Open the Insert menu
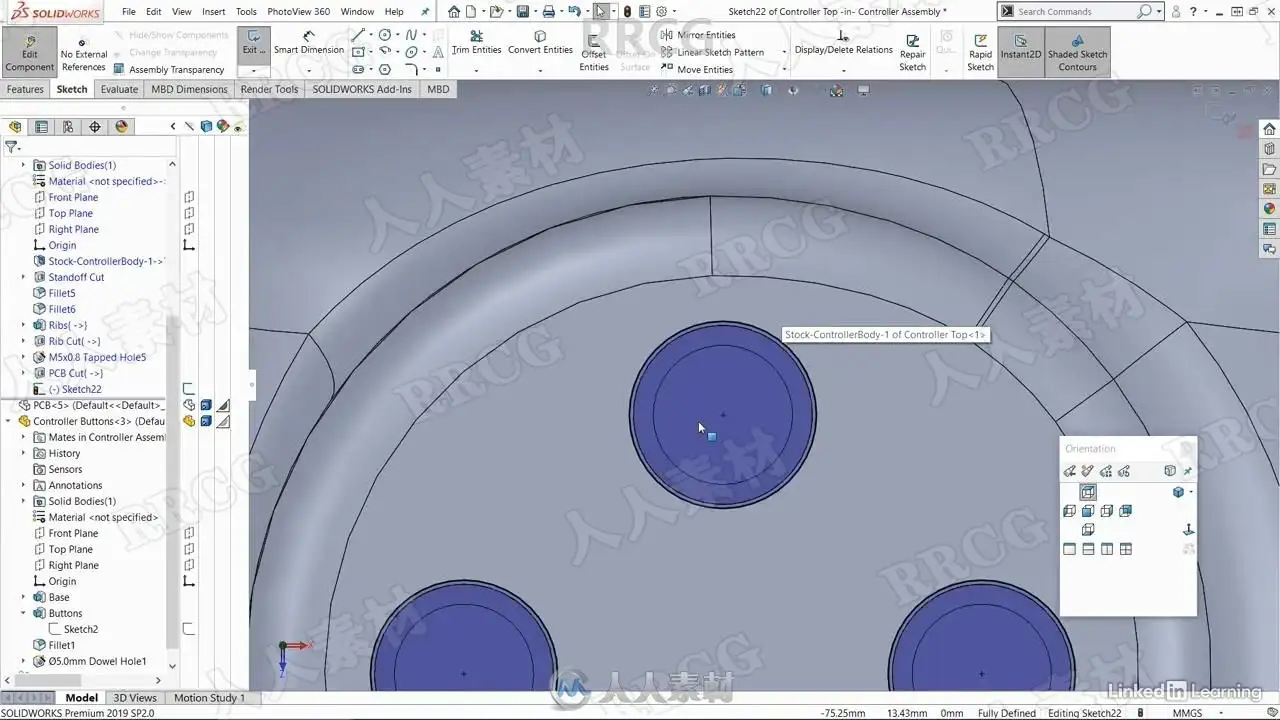Viewport: 1280px width, 720px height. (213, 12)
